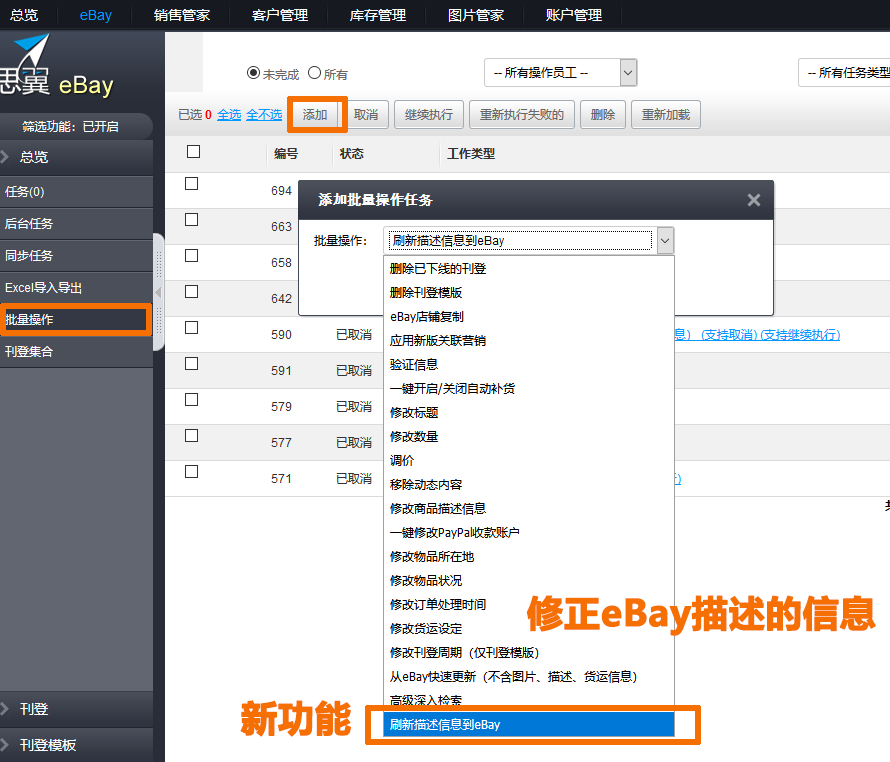Choose 调价 from the list

coord(529,460)
